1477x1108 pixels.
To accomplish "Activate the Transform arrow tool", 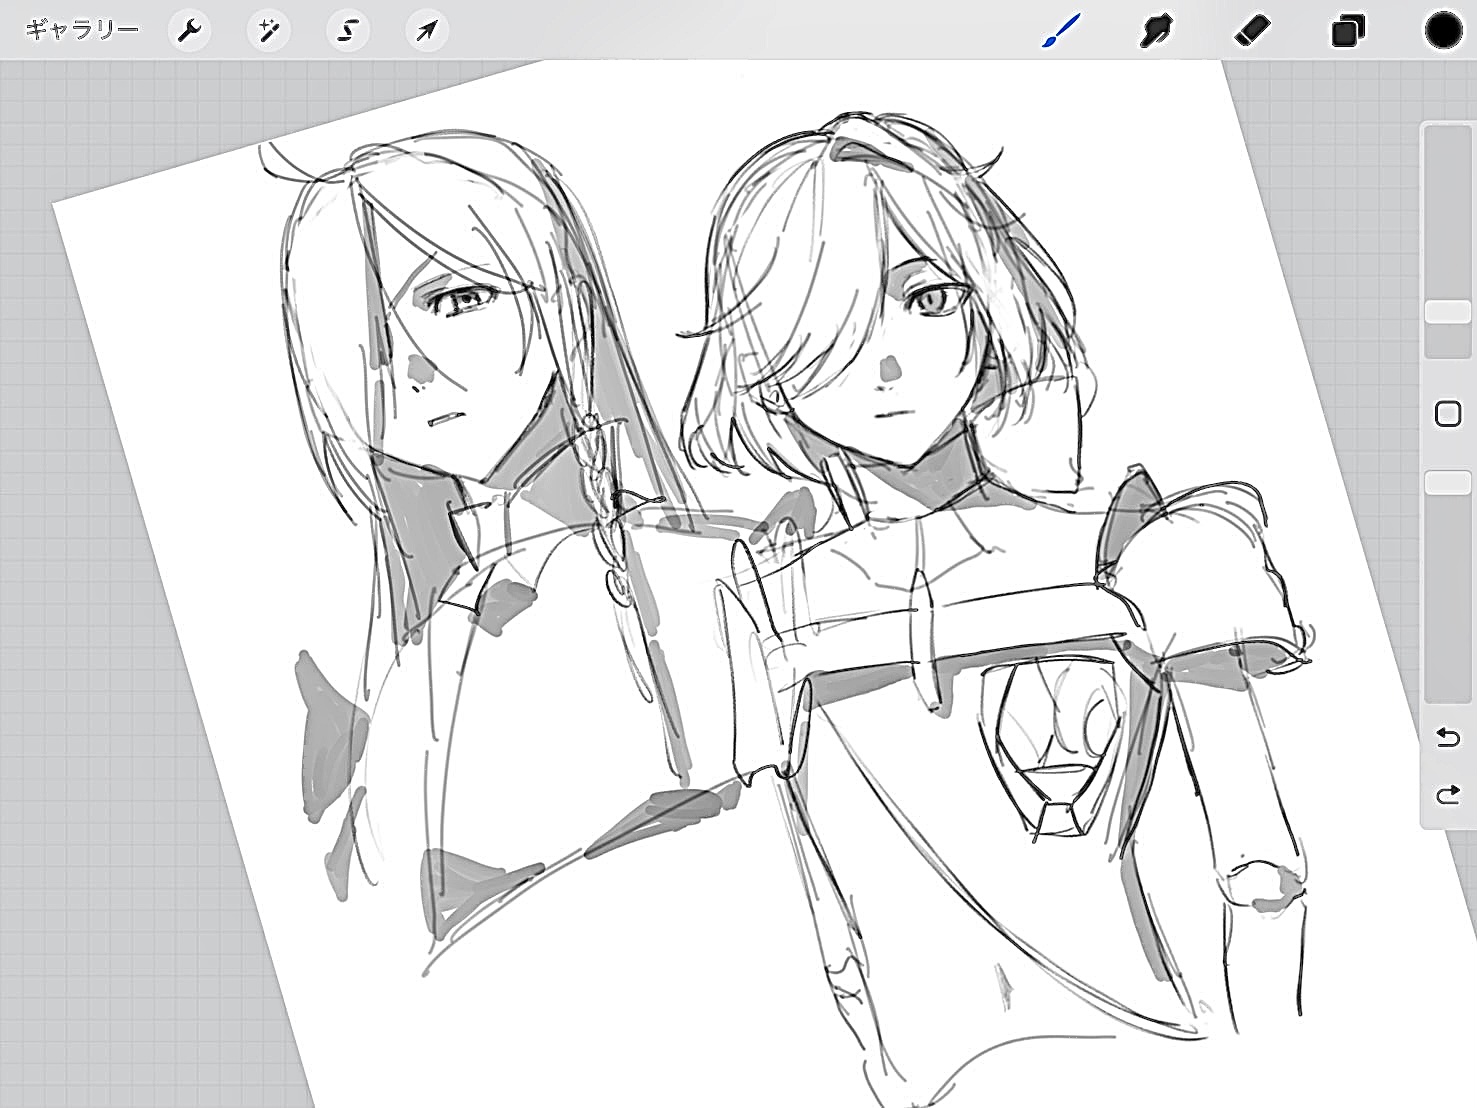I will coord(427,31).
